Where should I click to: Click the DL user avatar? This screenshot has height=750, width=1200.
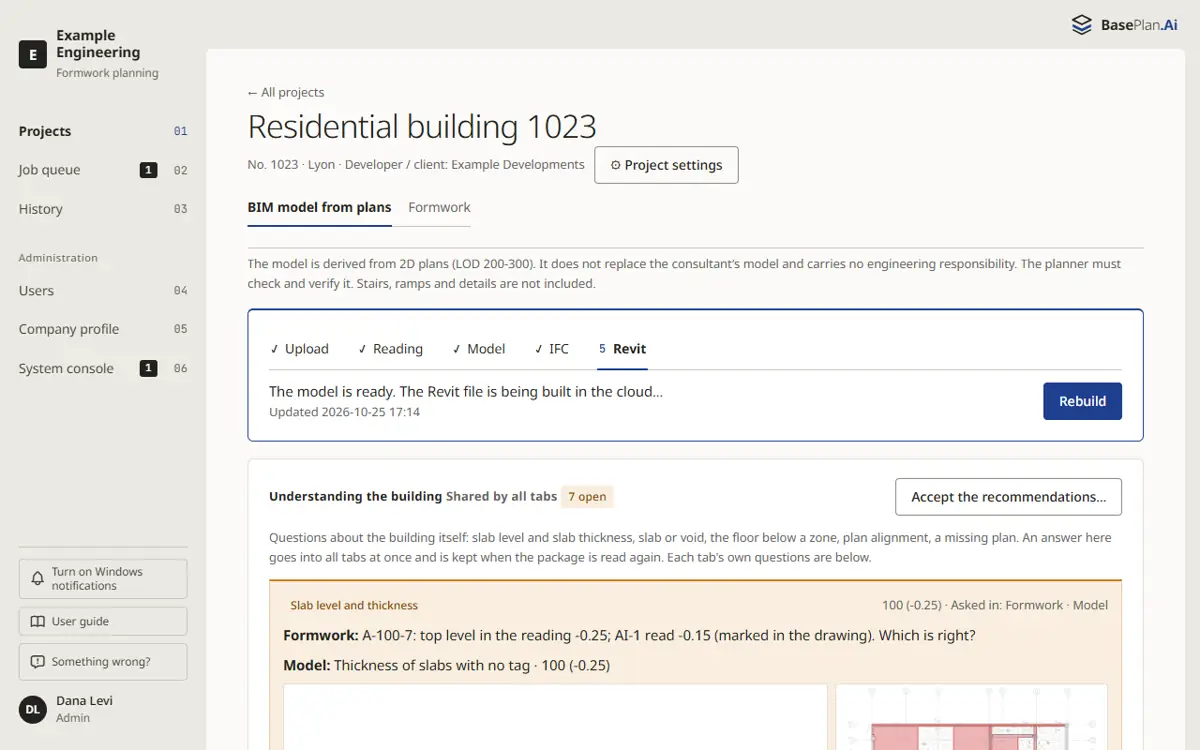[33, 709]
